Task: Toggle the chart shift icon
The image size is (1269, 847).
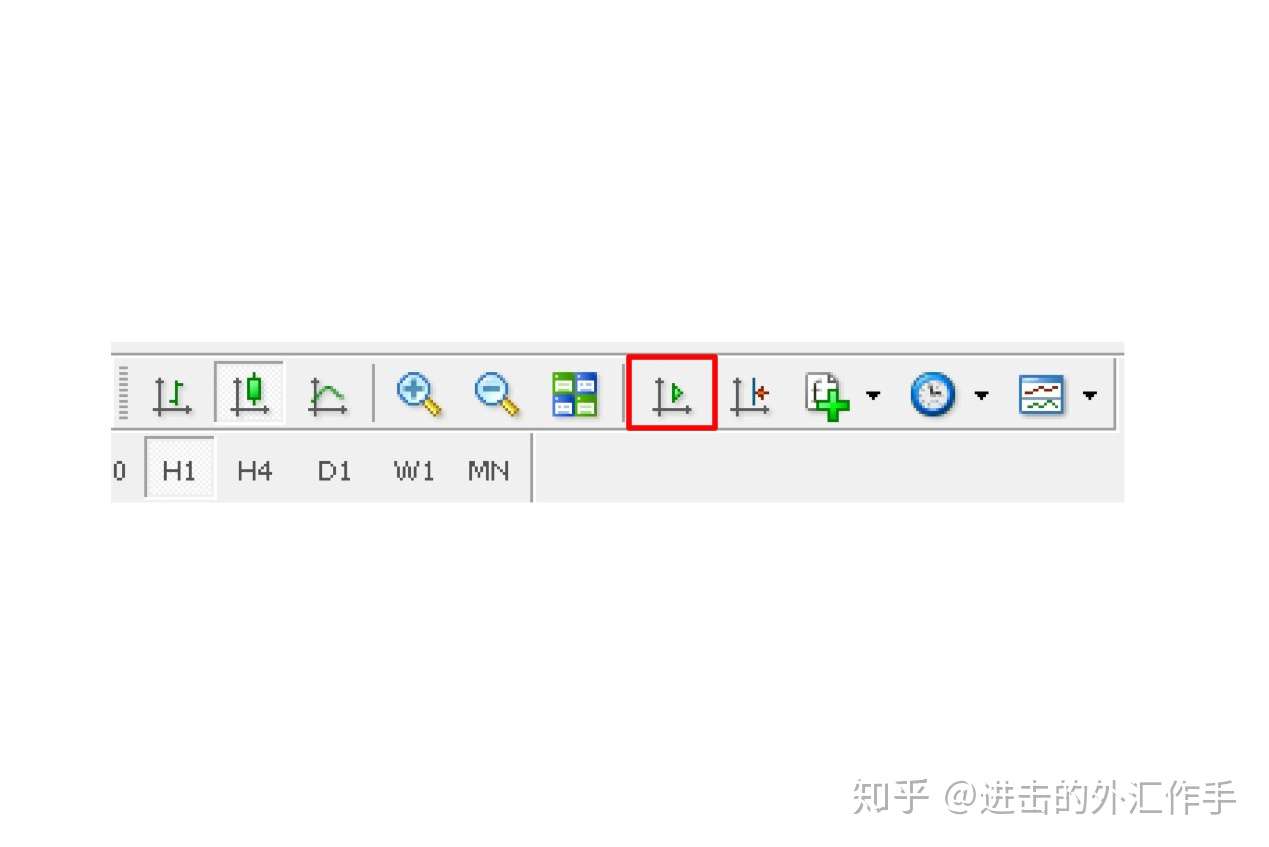Action: click(749, 395)
